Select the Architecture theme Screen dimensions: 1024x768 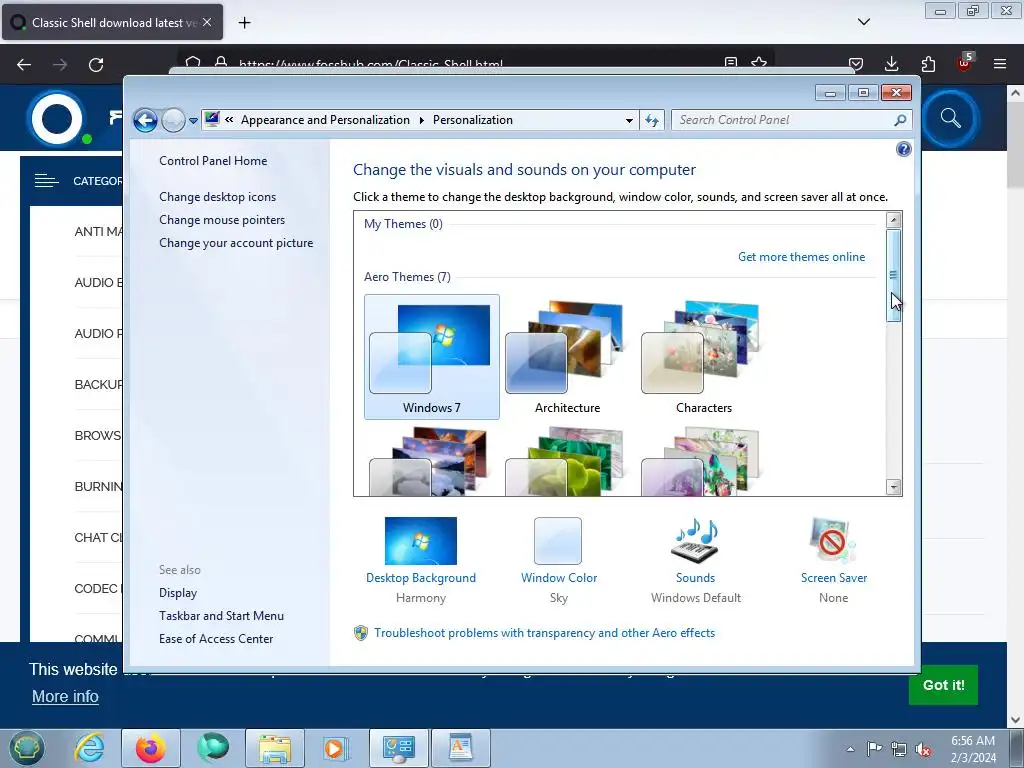tap(568, 357)
